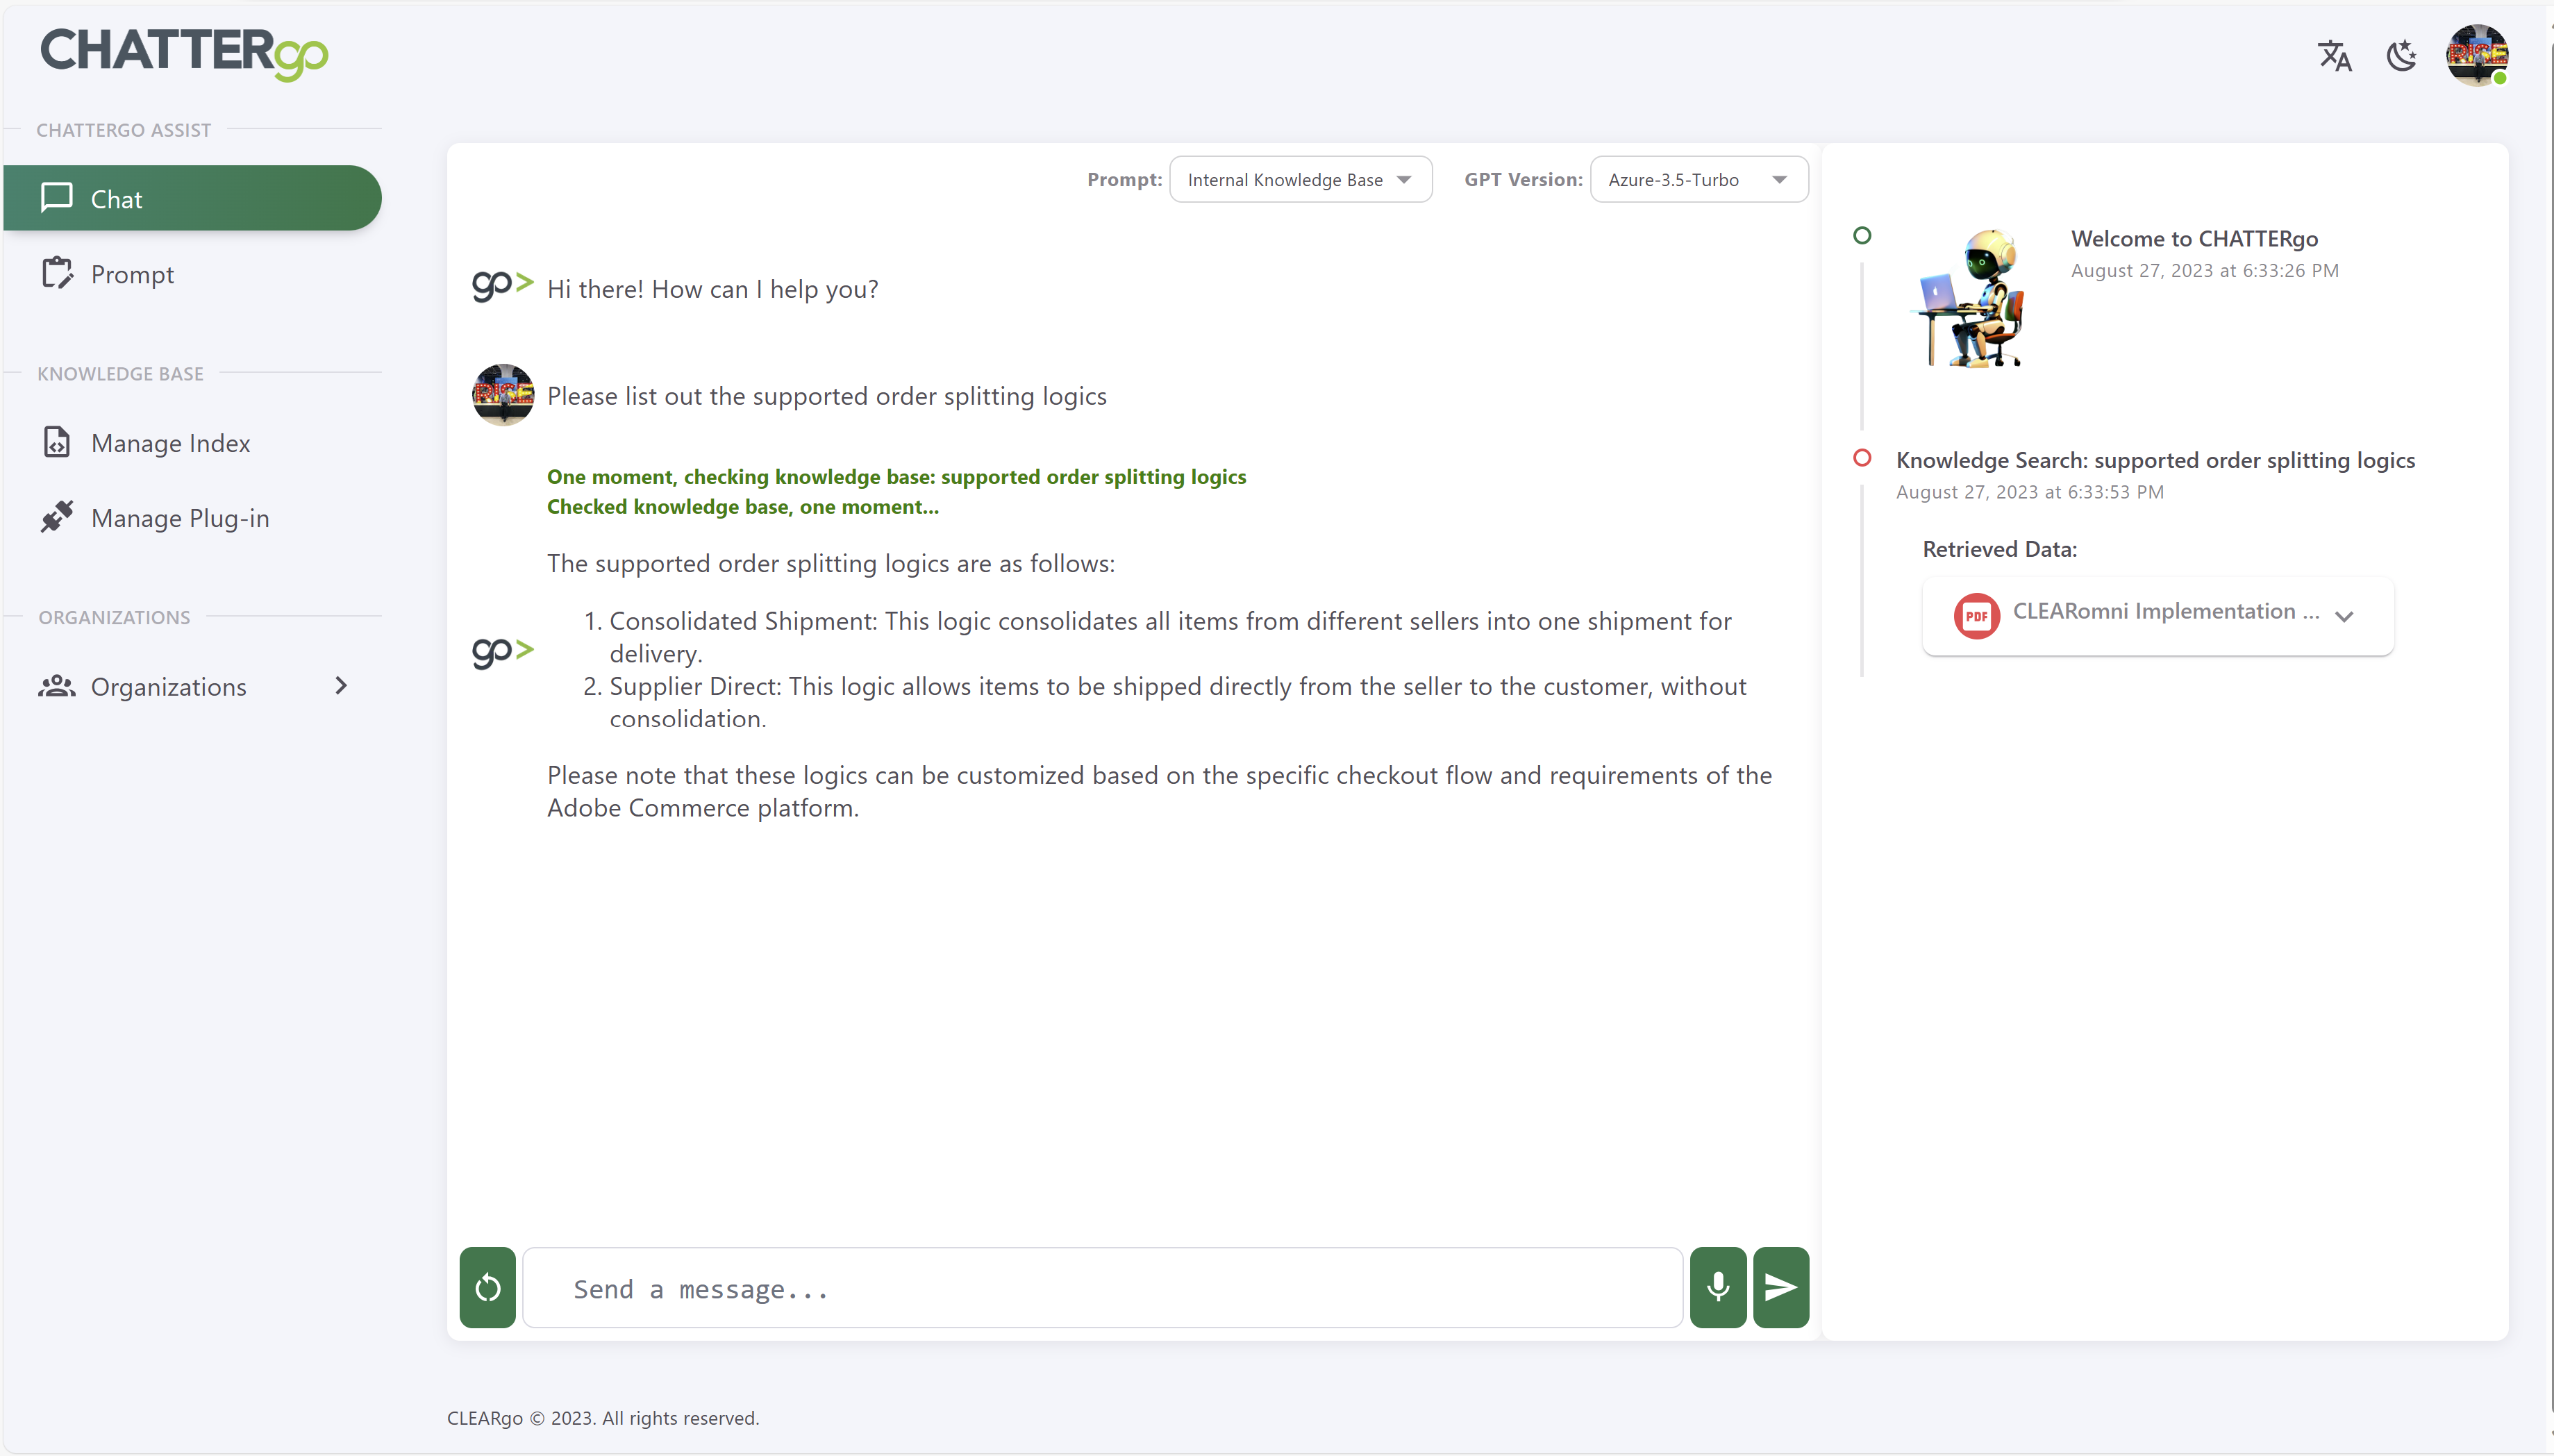Click the reset conversation refresh button
This screenshot has height=1456, width=2554.
click(488, 1287)
